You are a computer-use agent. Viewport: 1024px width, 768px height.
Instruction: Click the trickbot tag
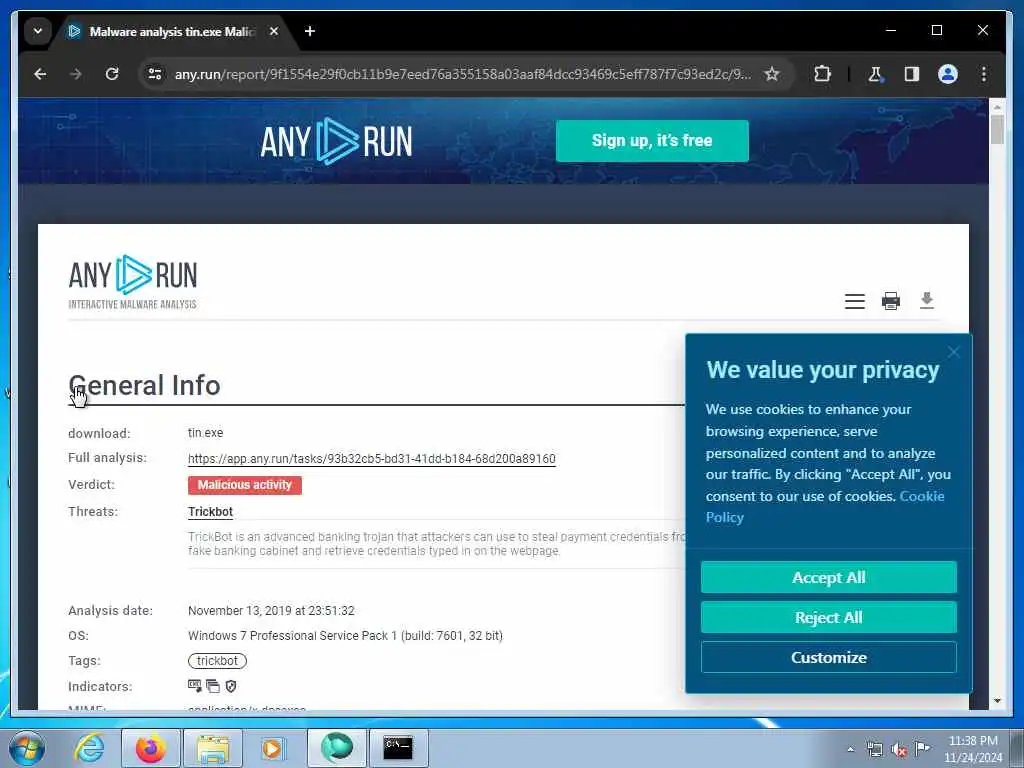[x=217, y=661]
